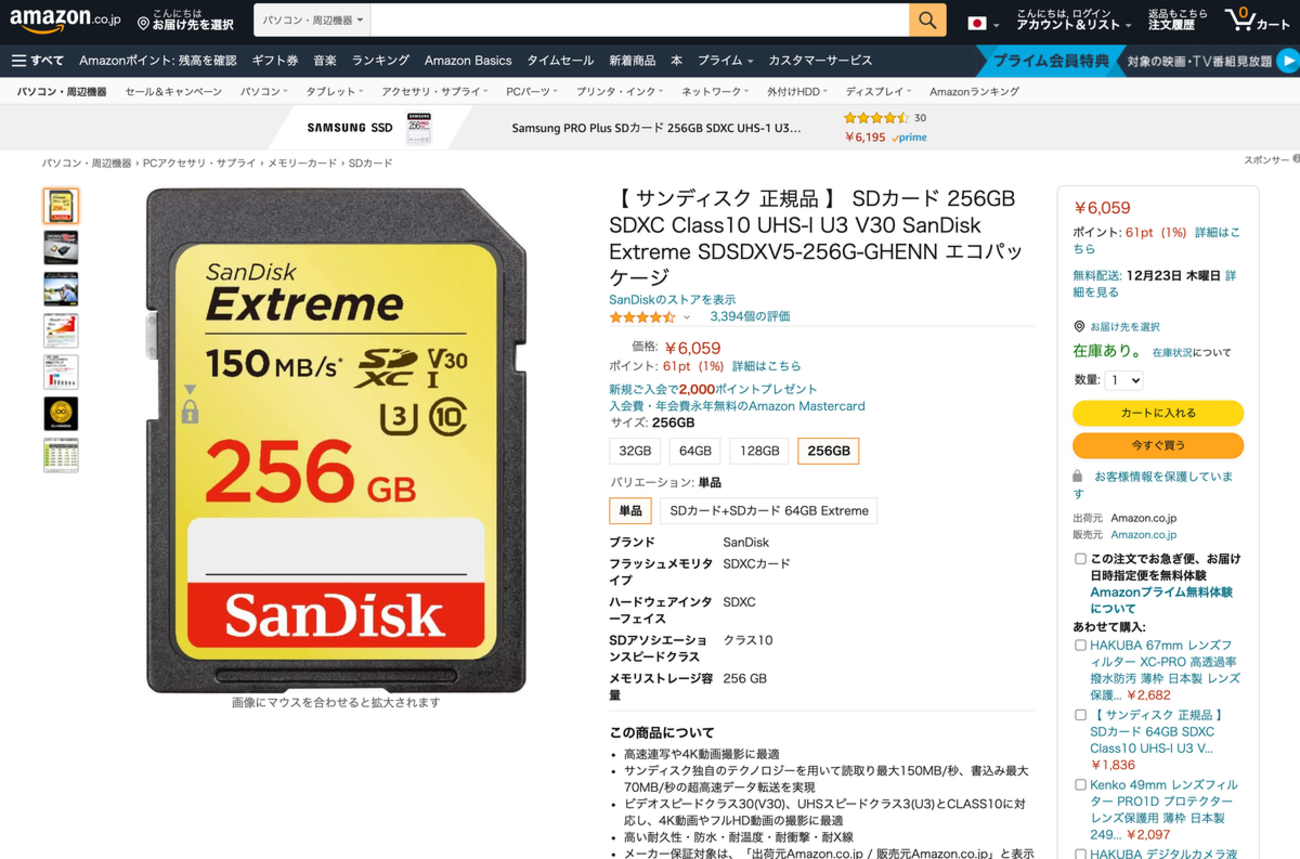The width and height of the screenshot is (1300, 859).
Task: Click the Amazon.co.jp logo
Action: (x=66, y=21)
